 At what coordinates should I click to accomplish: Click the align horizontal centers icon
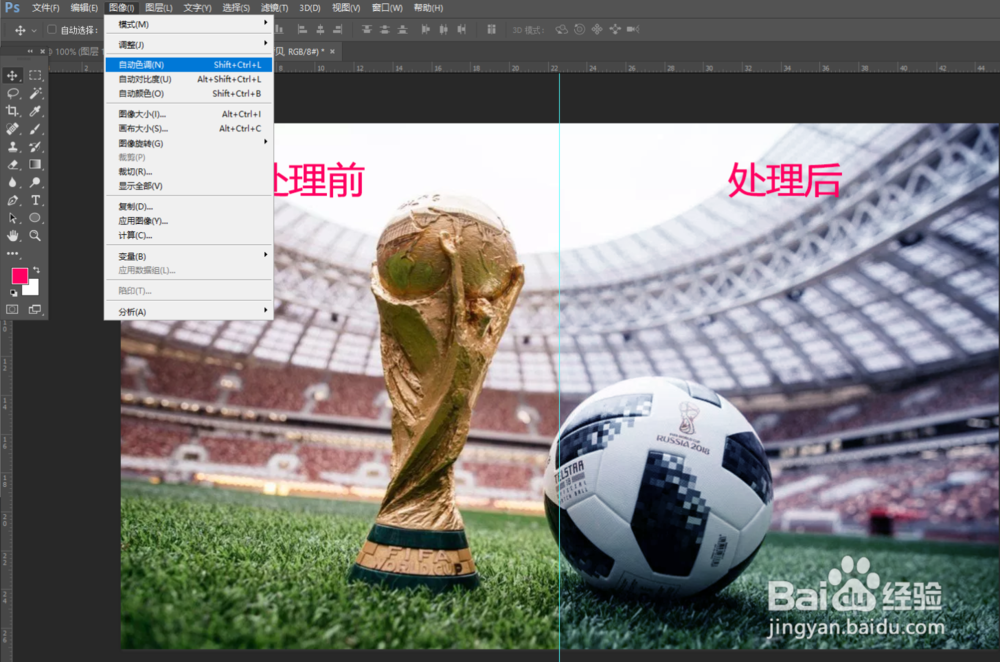[320, 29]
